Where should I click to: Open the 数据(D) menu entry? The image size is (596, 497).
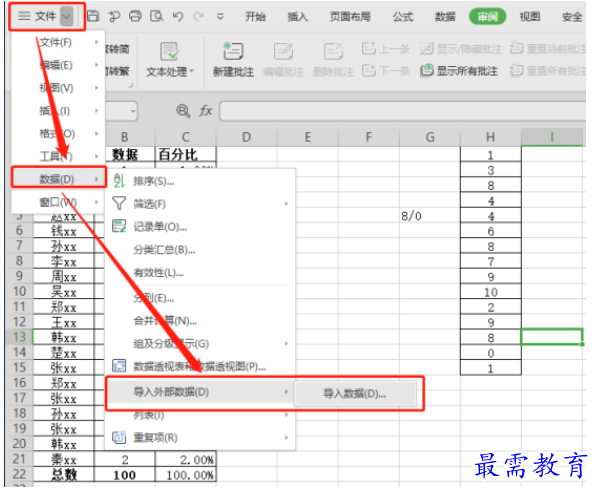pyautogui.click(x=59, y=179)
